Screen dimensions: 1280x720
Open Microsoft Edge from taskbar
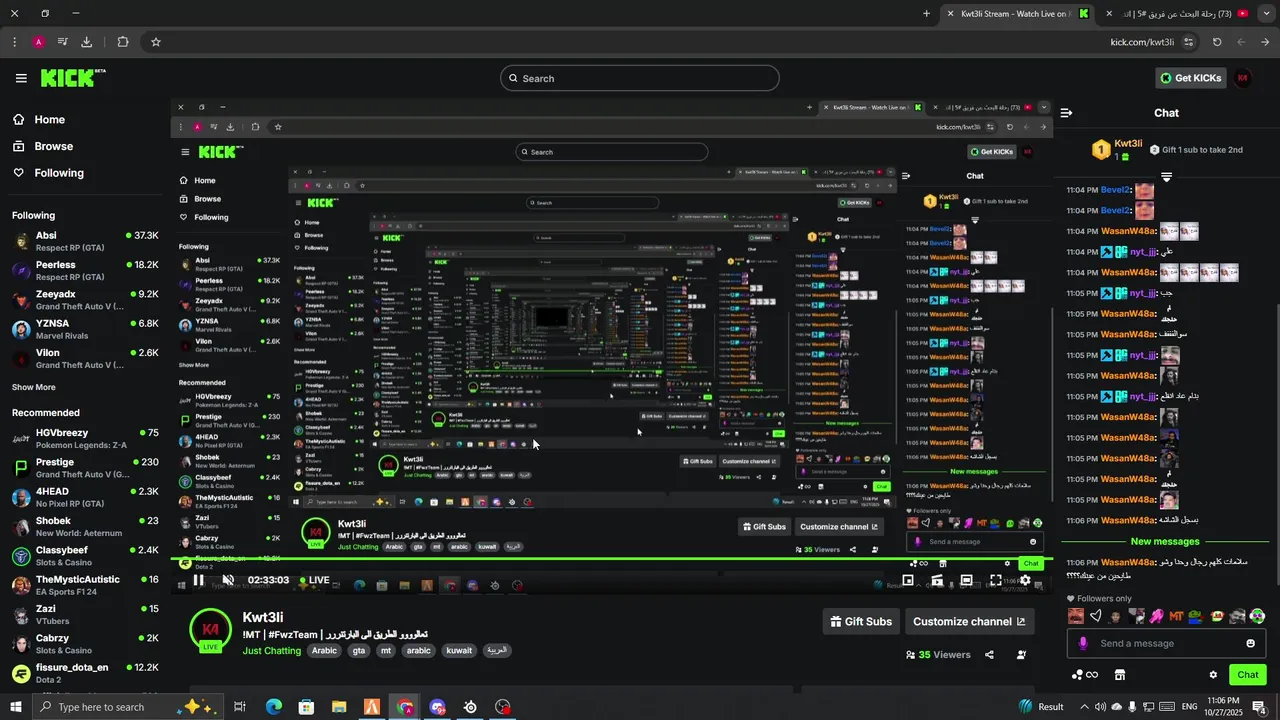tap(273, 707)
